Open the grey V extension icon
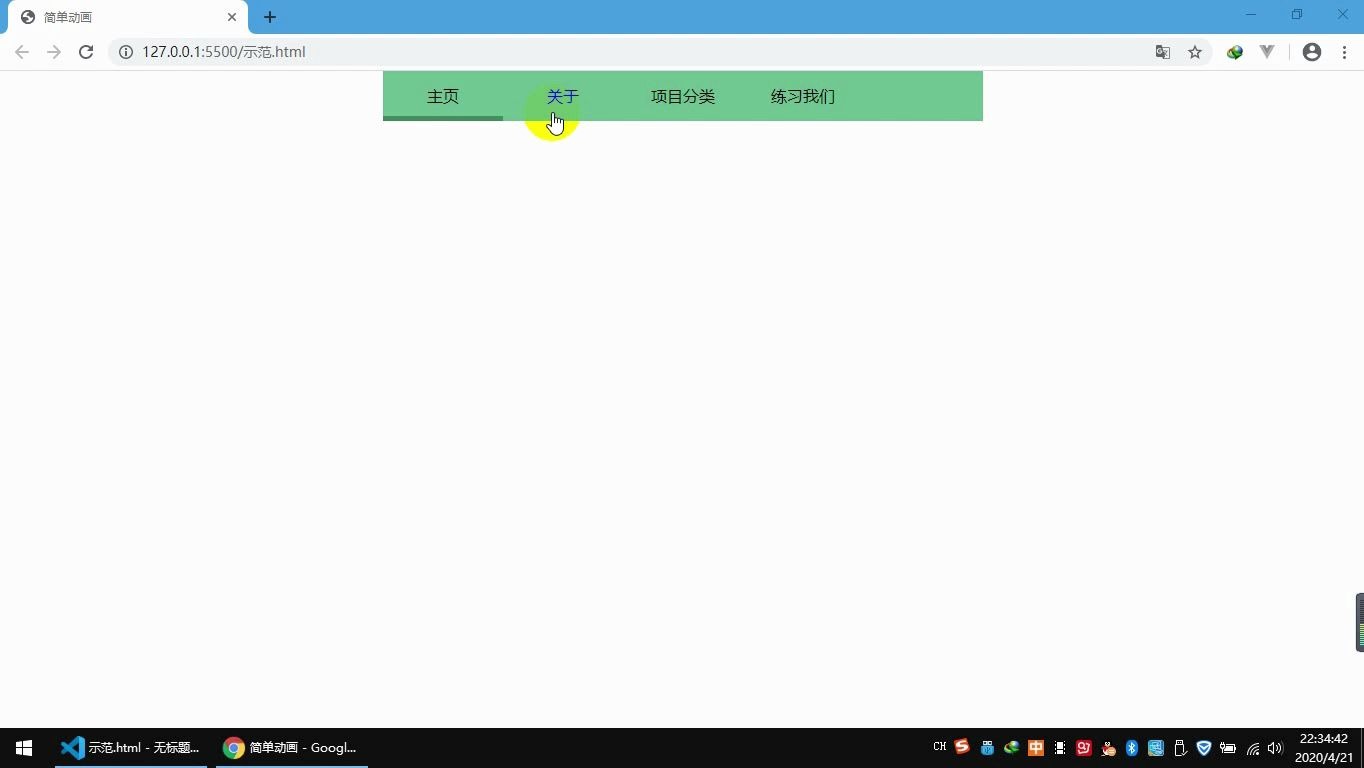 (x=1267, y=52)
